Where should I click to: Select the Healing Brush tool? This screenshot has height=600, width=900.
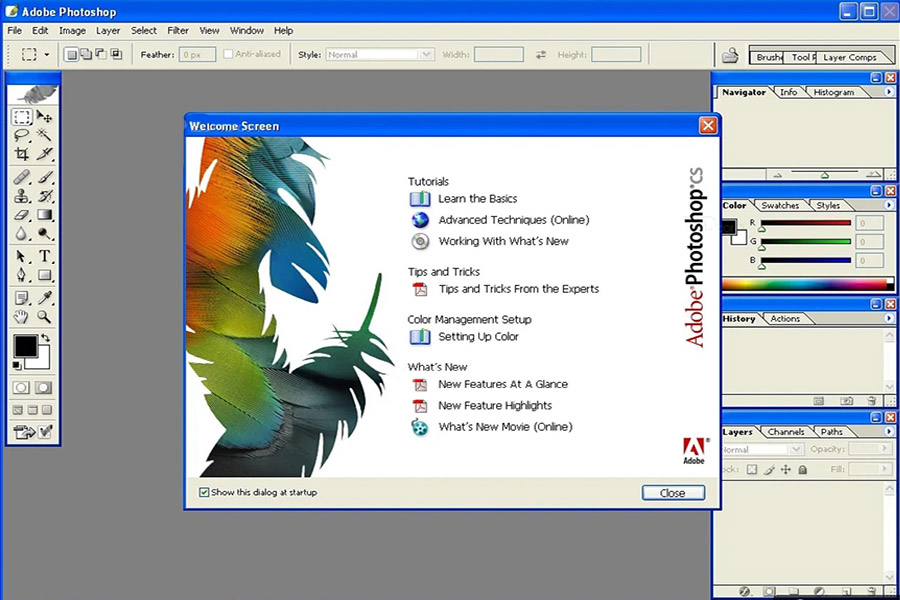22,177
